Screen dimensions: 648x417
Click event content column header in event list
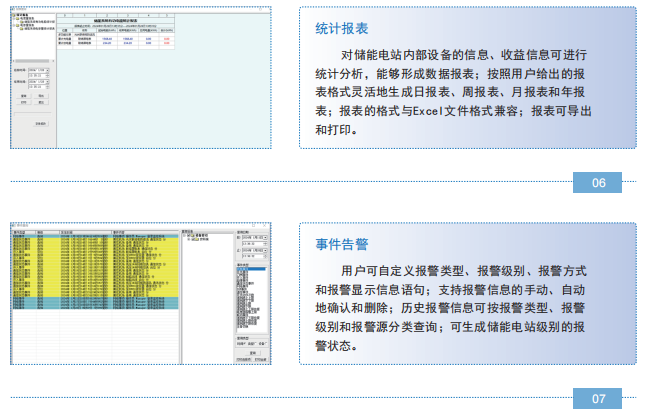point(145,232)
